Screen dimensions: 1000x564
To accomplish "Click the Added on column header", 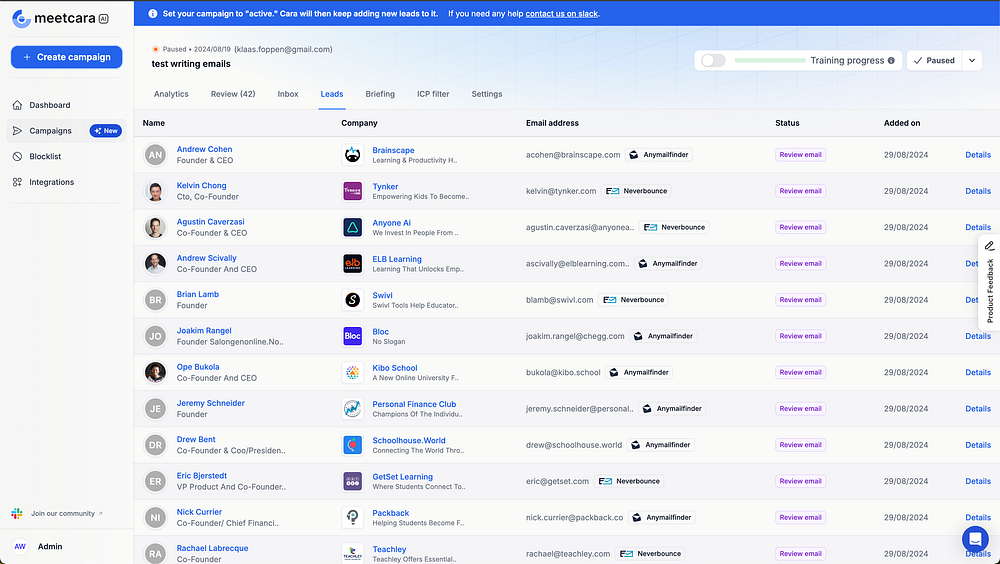I will tap(902, 122).
